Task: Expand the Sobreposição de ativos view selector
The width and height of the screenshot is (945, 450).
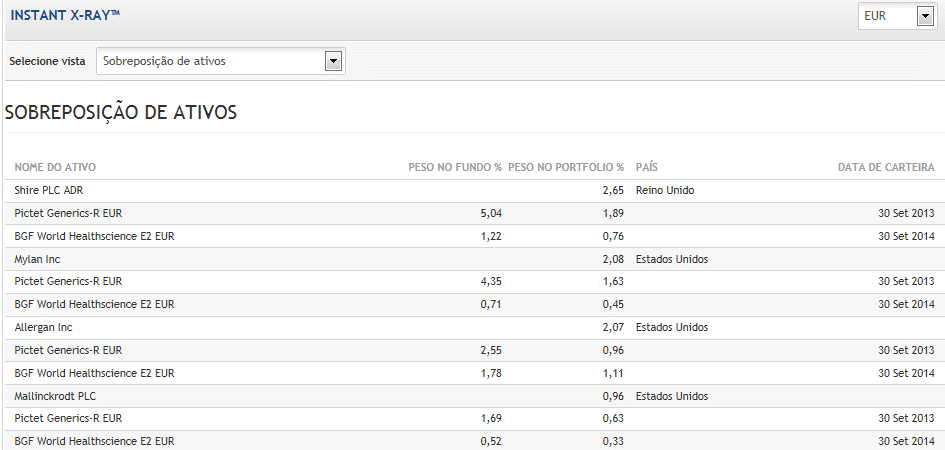Action: (x=210, y=61)
